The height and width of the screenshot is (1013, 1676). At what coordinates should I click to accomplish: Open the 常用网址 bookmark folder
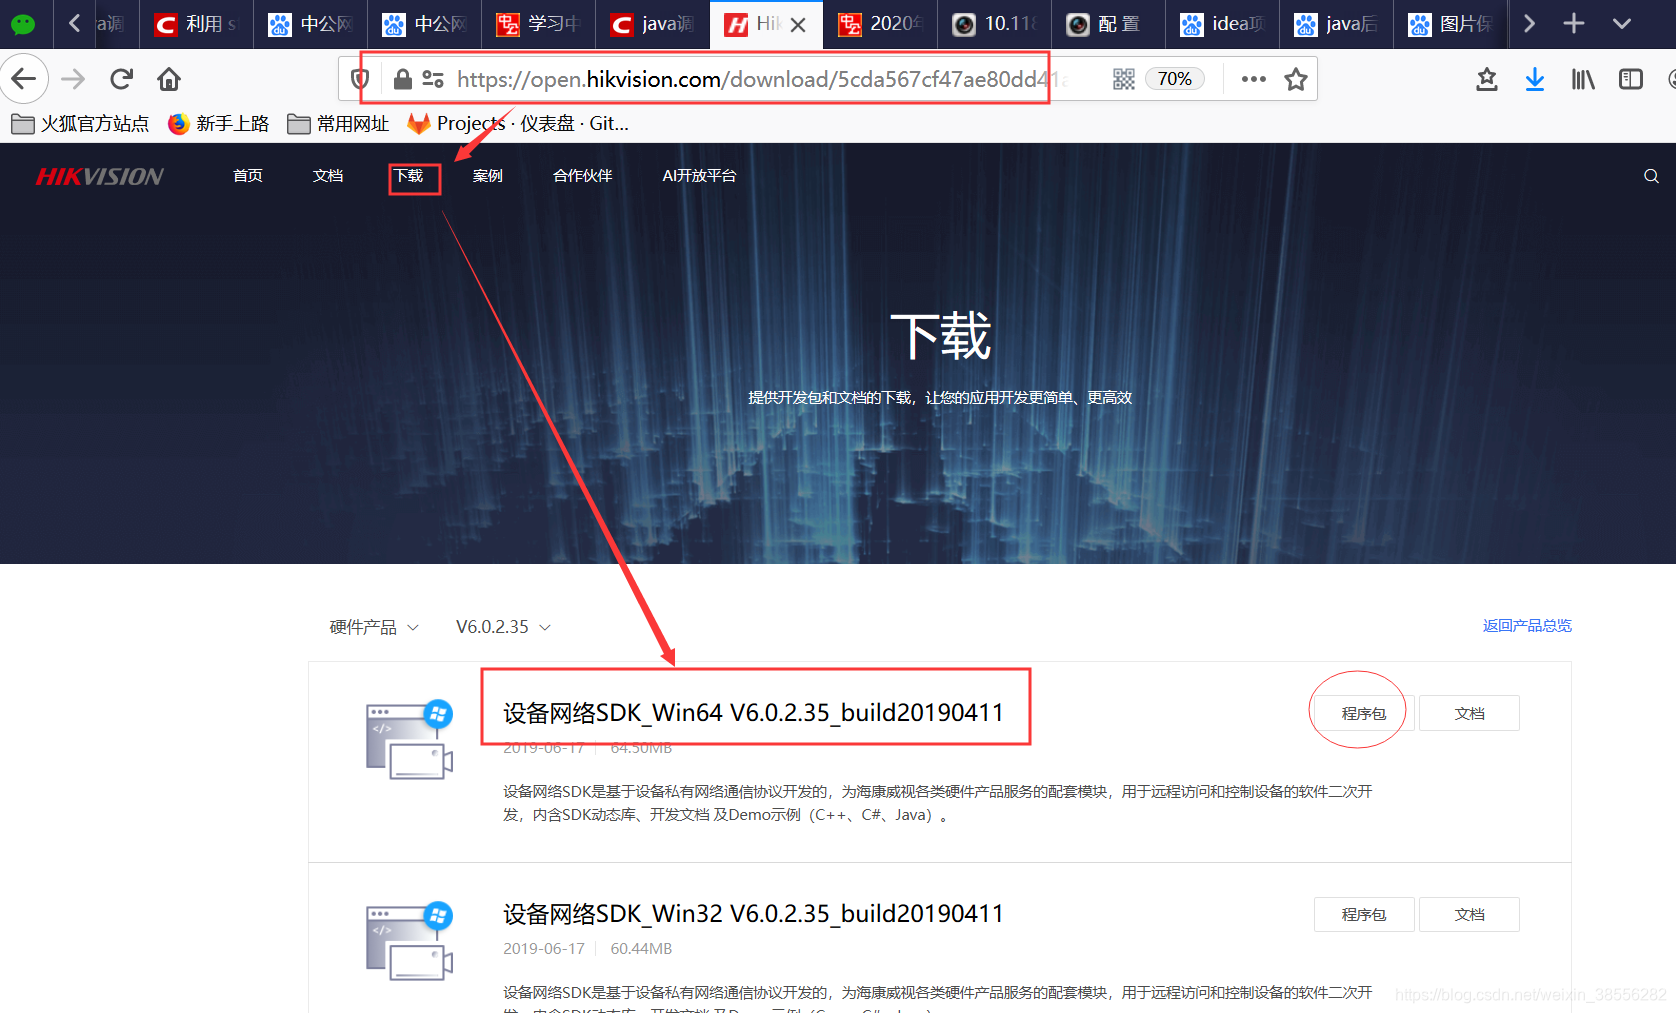pos(338,123)
